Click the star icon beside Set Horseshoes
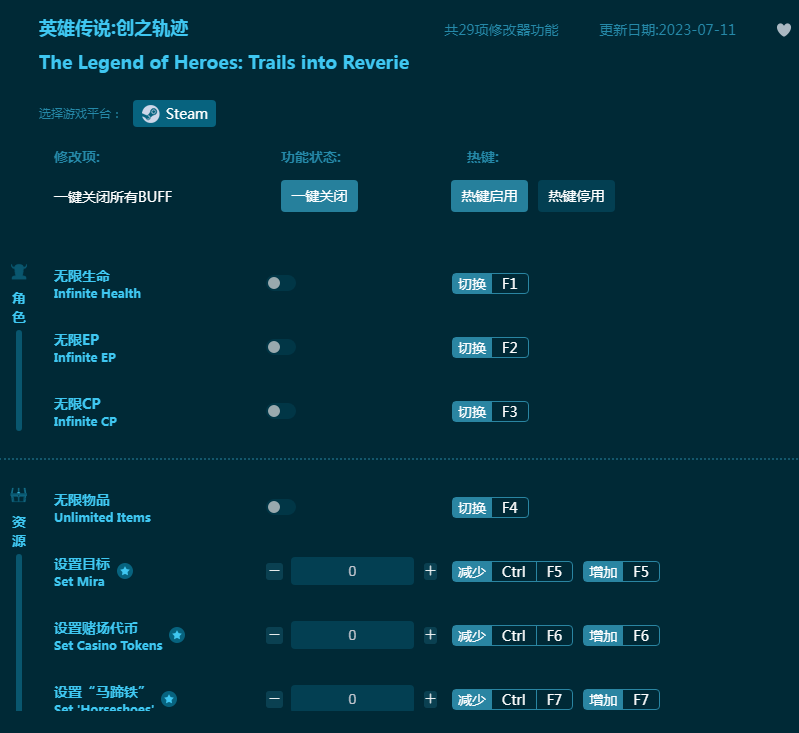The height and width of the screenshot is (733, 799). pyautogui.click(x=169, y=699)
